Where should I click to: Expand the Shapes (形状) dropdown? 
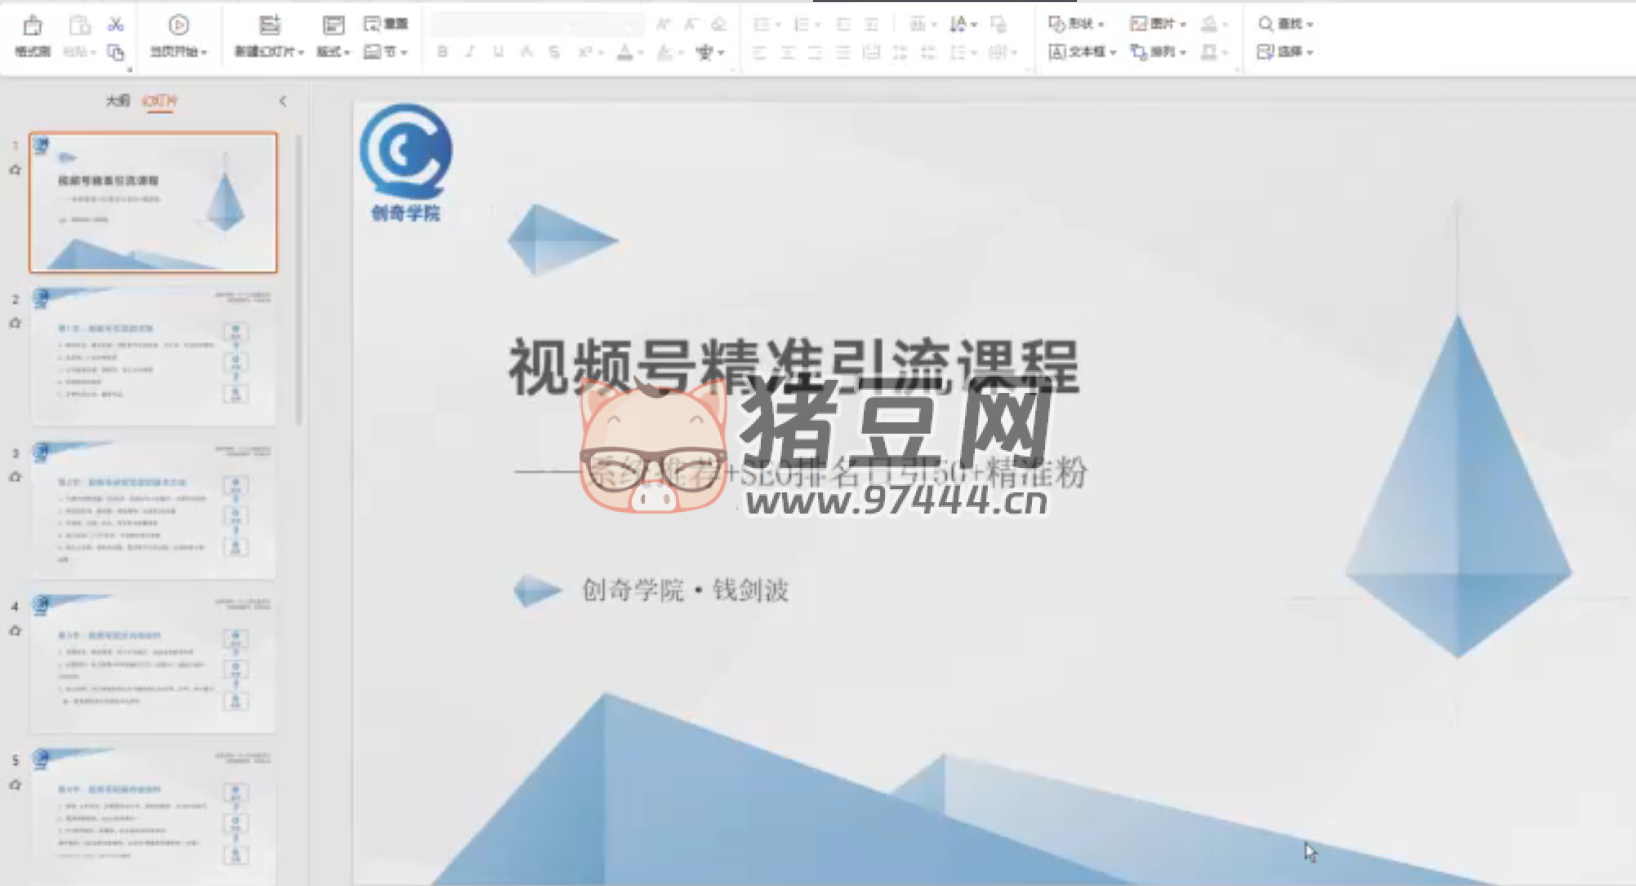click(1077, 24)
